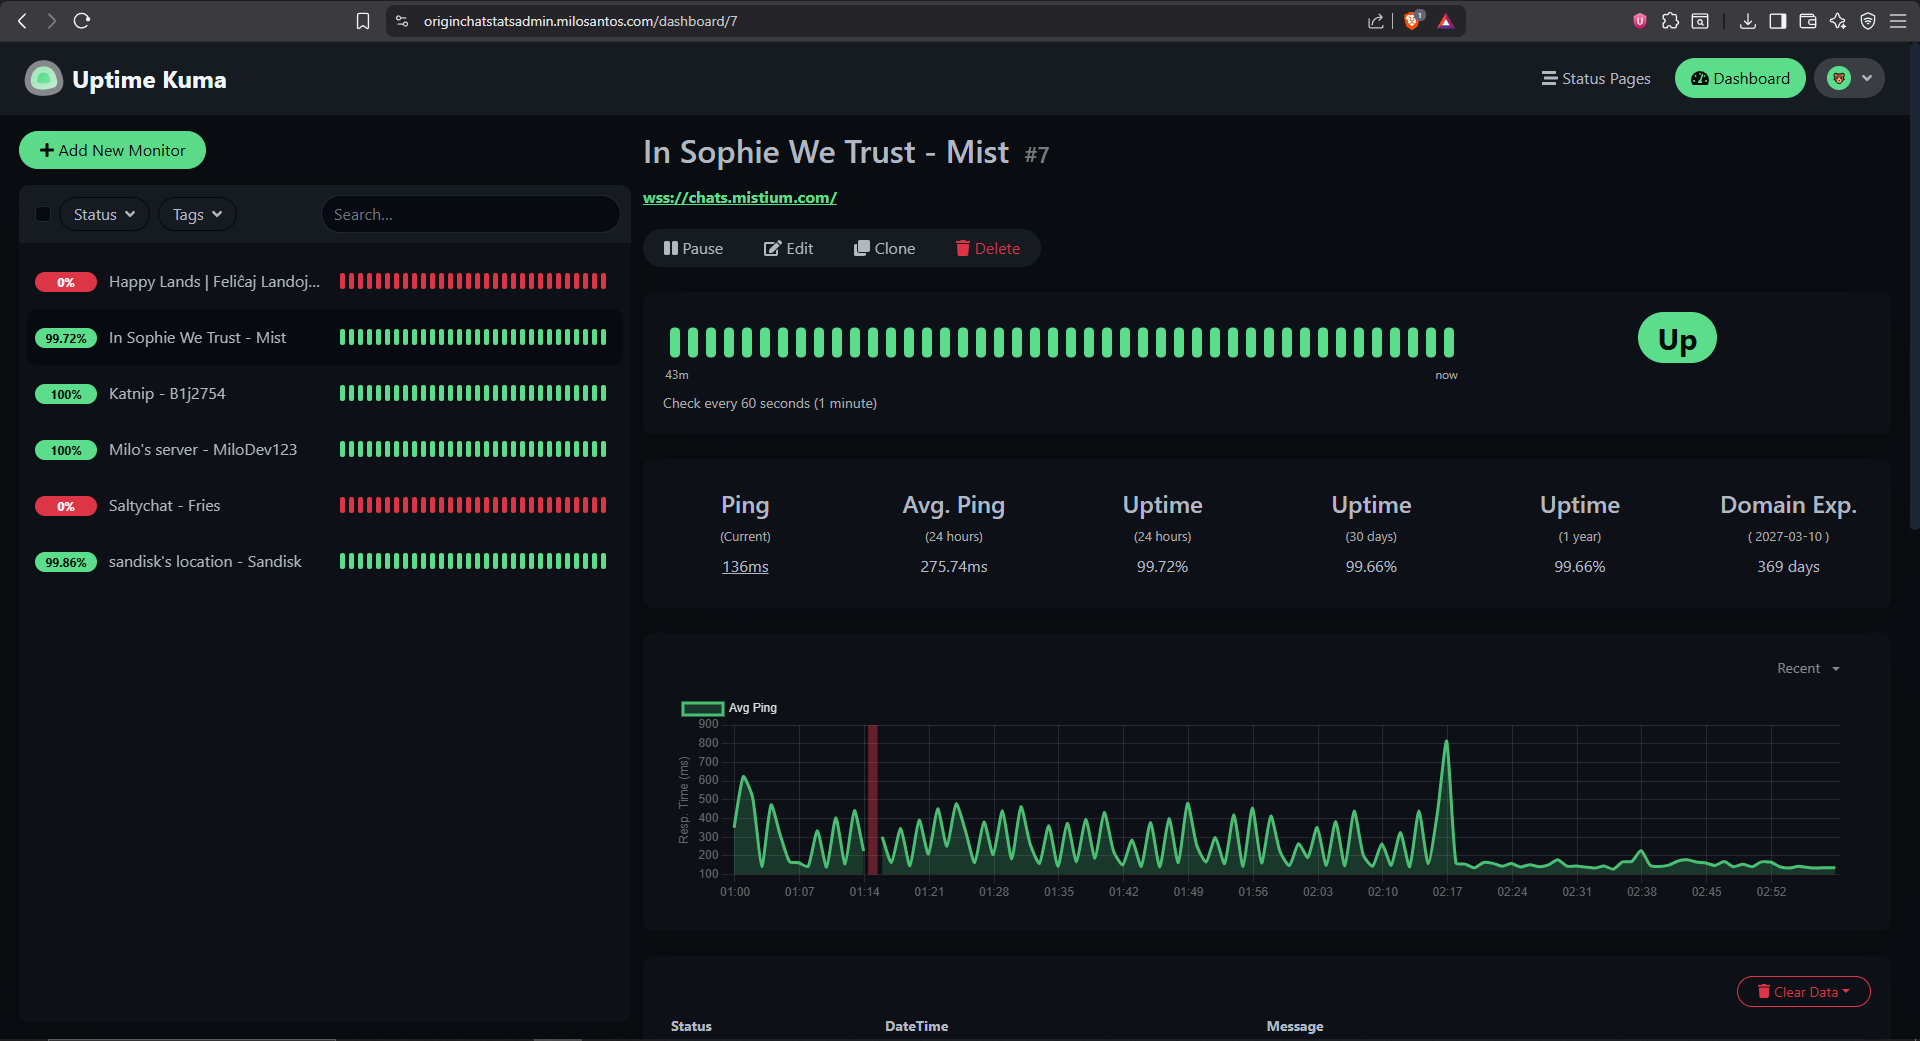This screenshot has width=1920, height=1041.
Task: Click Add New Monitor button
Action: (112, 151)
